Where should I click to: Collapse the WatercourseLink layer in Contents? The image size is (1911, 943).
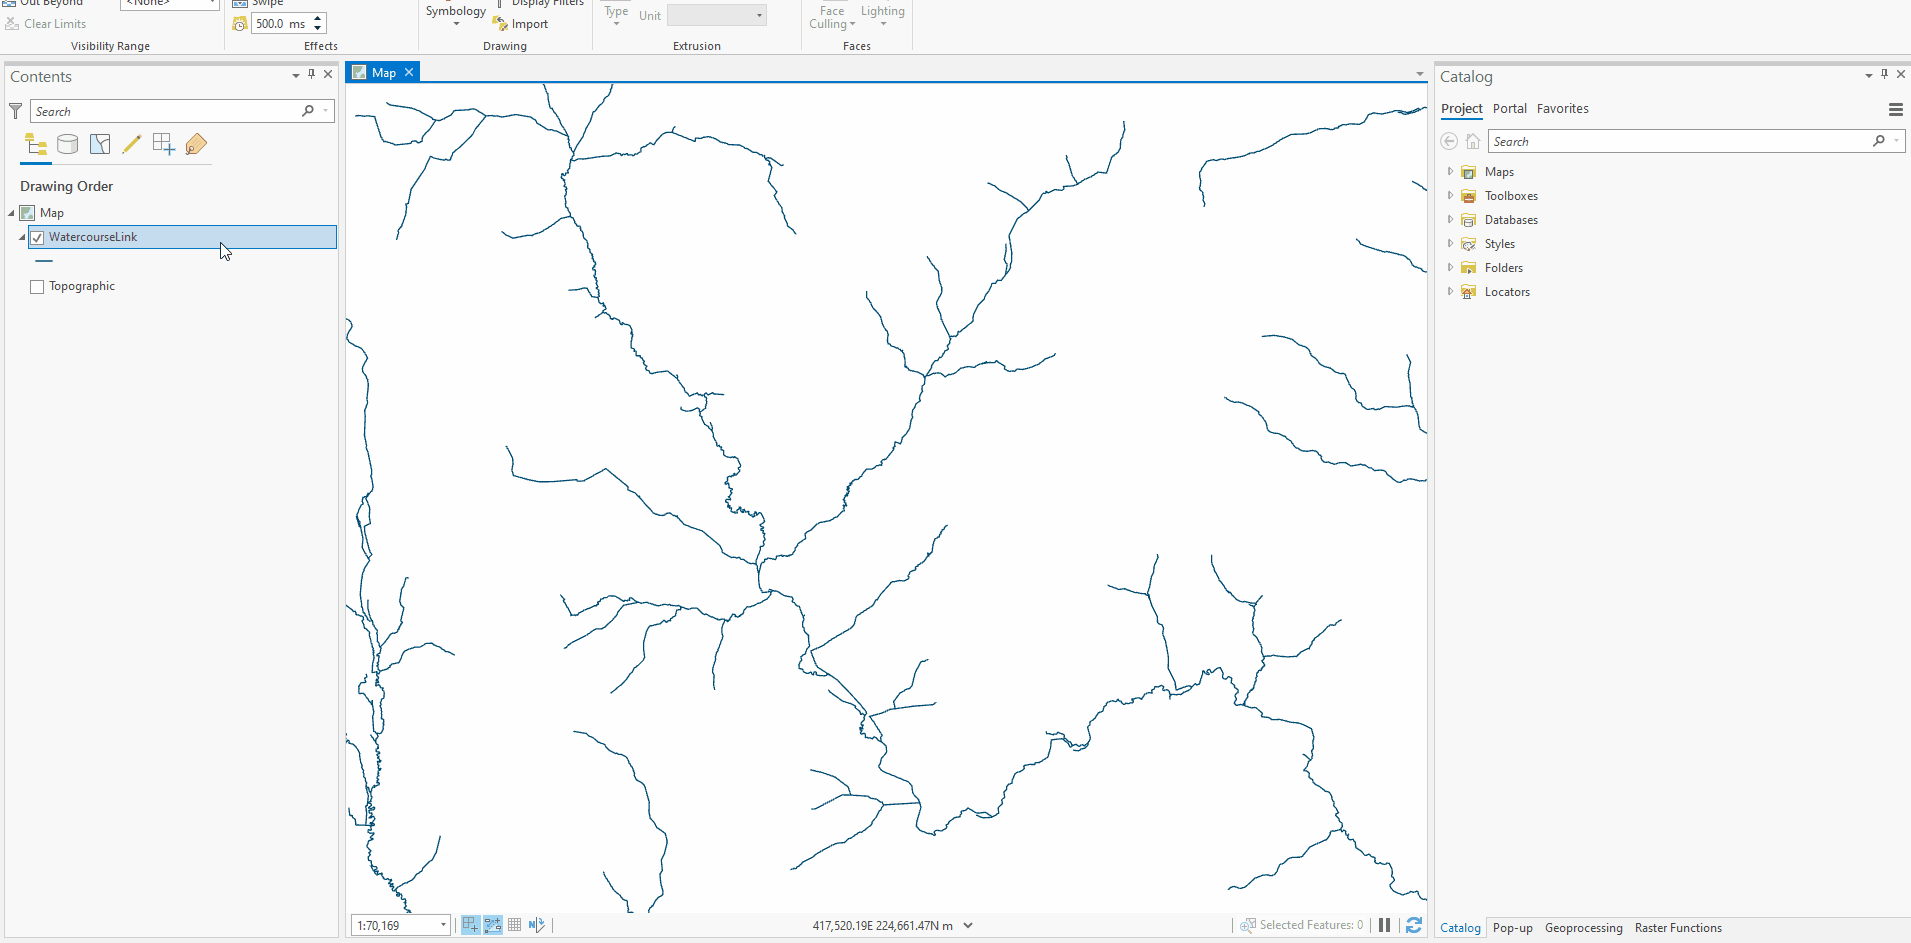[x=20, y=237]
